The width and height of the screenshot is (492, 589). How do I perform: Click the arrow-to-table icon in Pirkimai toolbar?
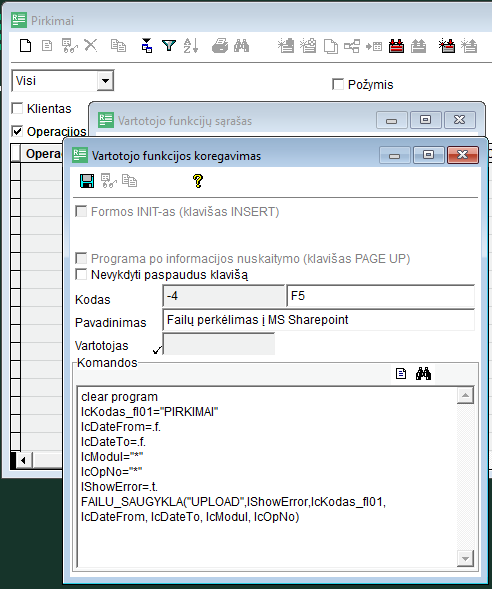coord(374,46)
